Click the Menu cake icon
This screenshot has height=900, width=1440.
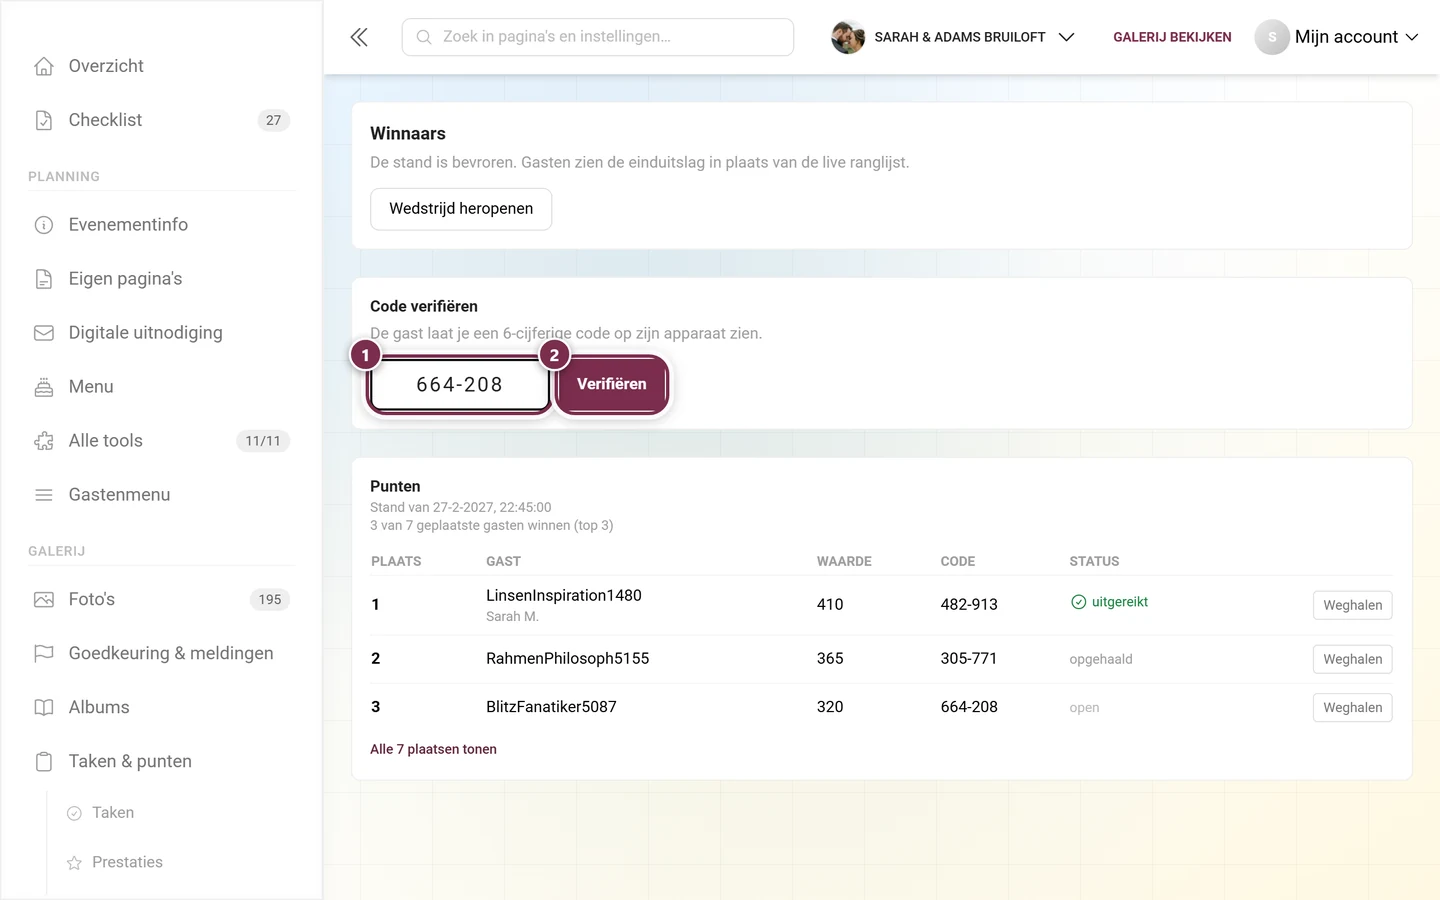coord(44,387)
